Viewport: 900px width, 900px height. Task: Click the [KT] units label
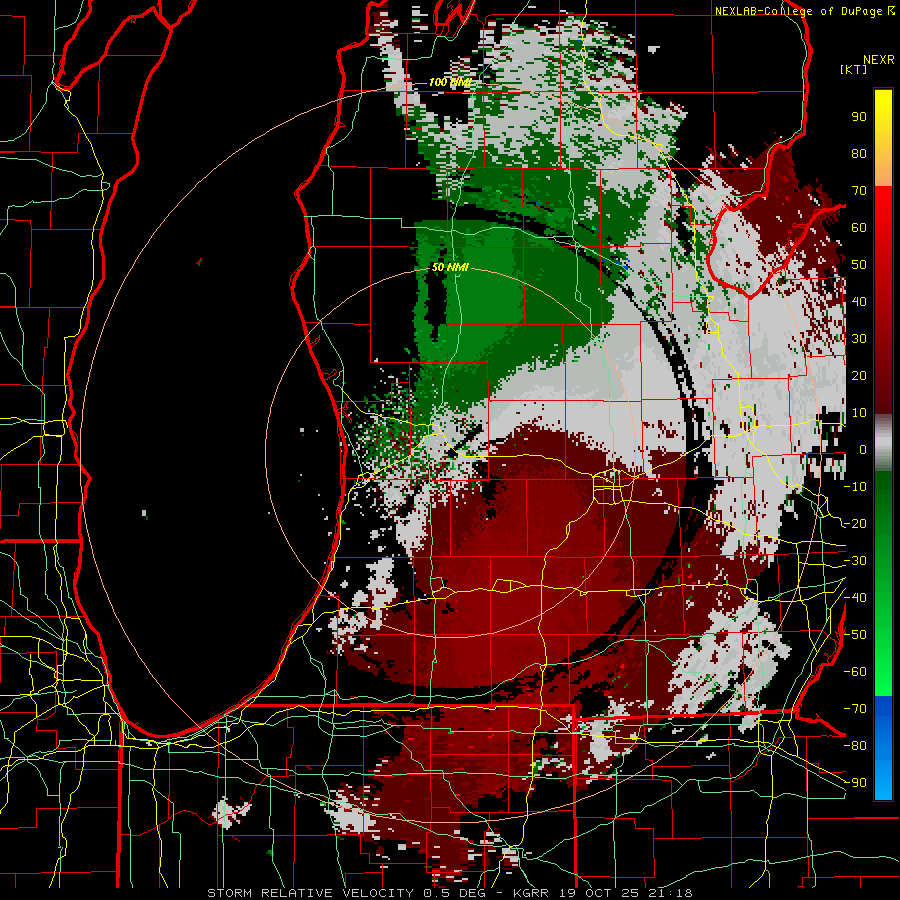pyautogui.click(x=853, y=69)
